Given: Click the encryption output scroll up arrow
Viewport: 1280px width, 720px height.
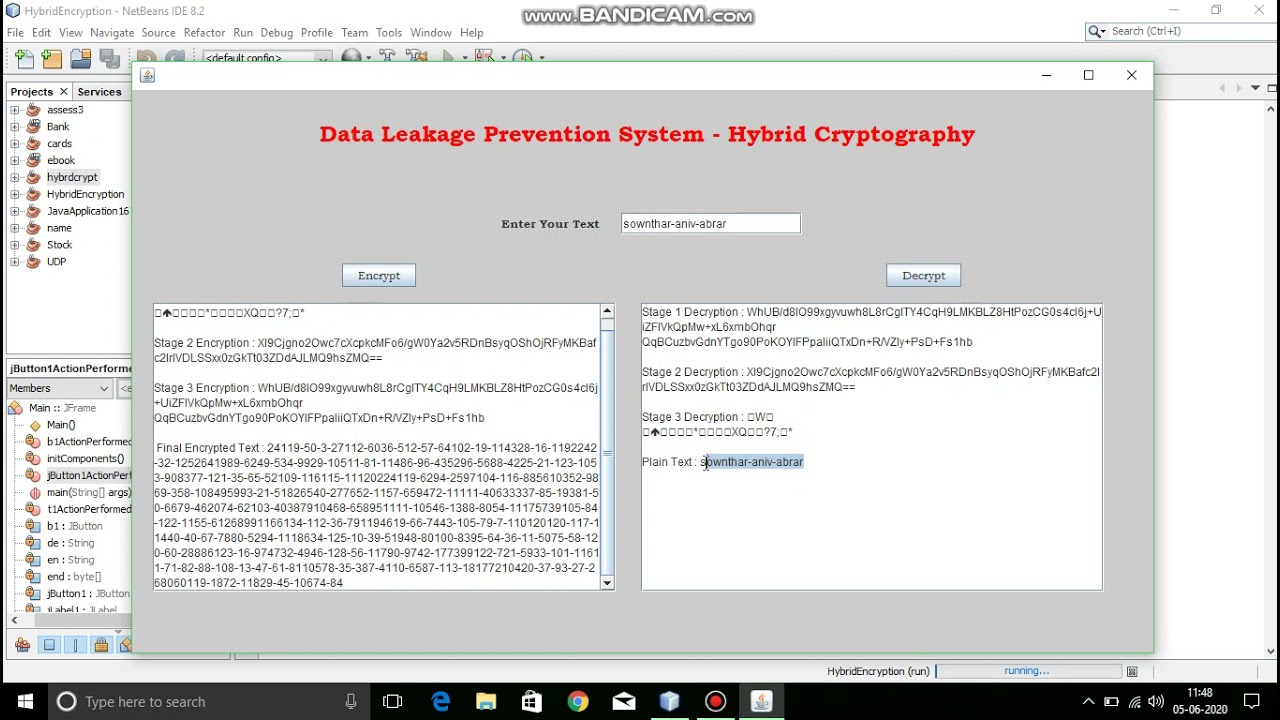Looking at the screenshot, I should (x=607, y=312).
